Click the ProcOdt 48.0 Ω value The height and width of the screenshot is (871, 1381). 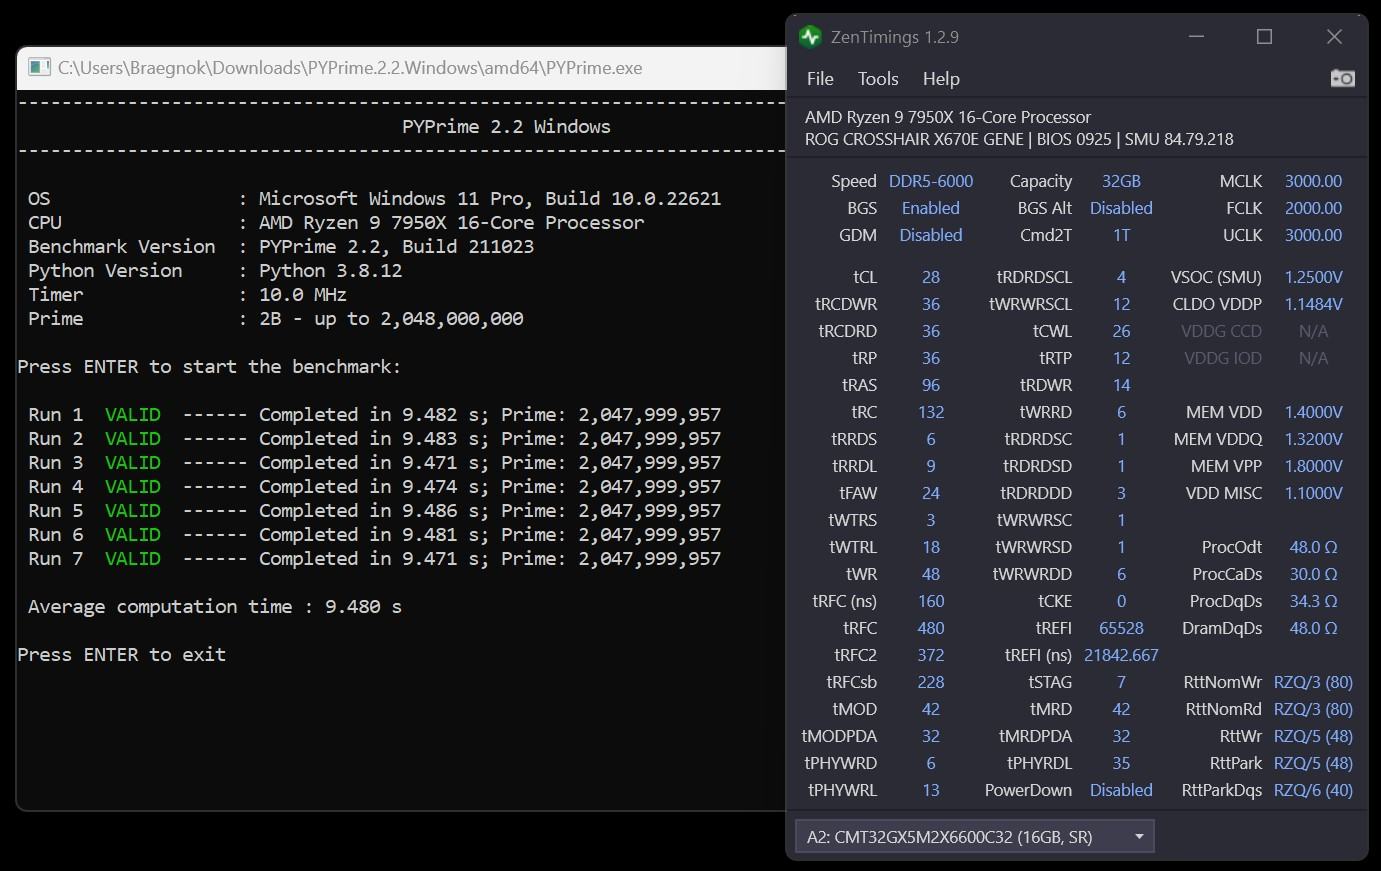(1313, 547)
